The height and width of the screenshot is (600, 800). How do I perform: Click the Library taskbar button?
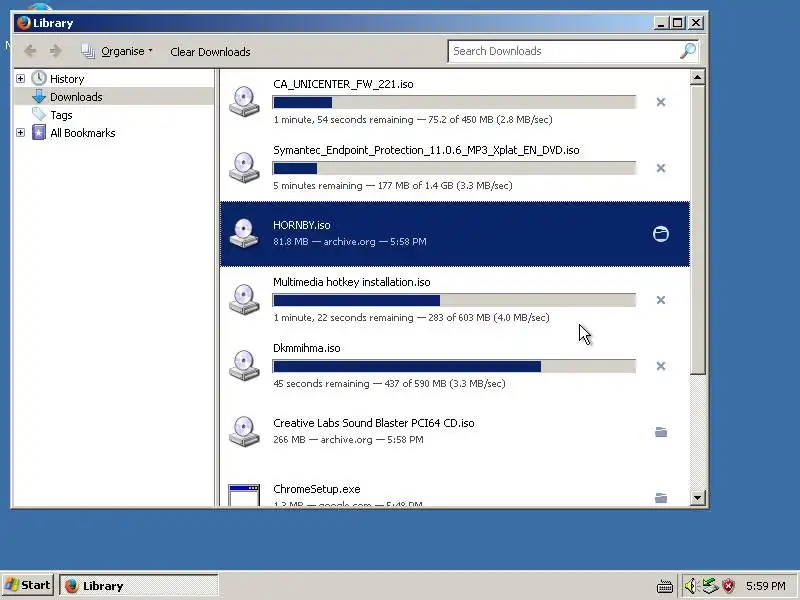tap(139, 585)
